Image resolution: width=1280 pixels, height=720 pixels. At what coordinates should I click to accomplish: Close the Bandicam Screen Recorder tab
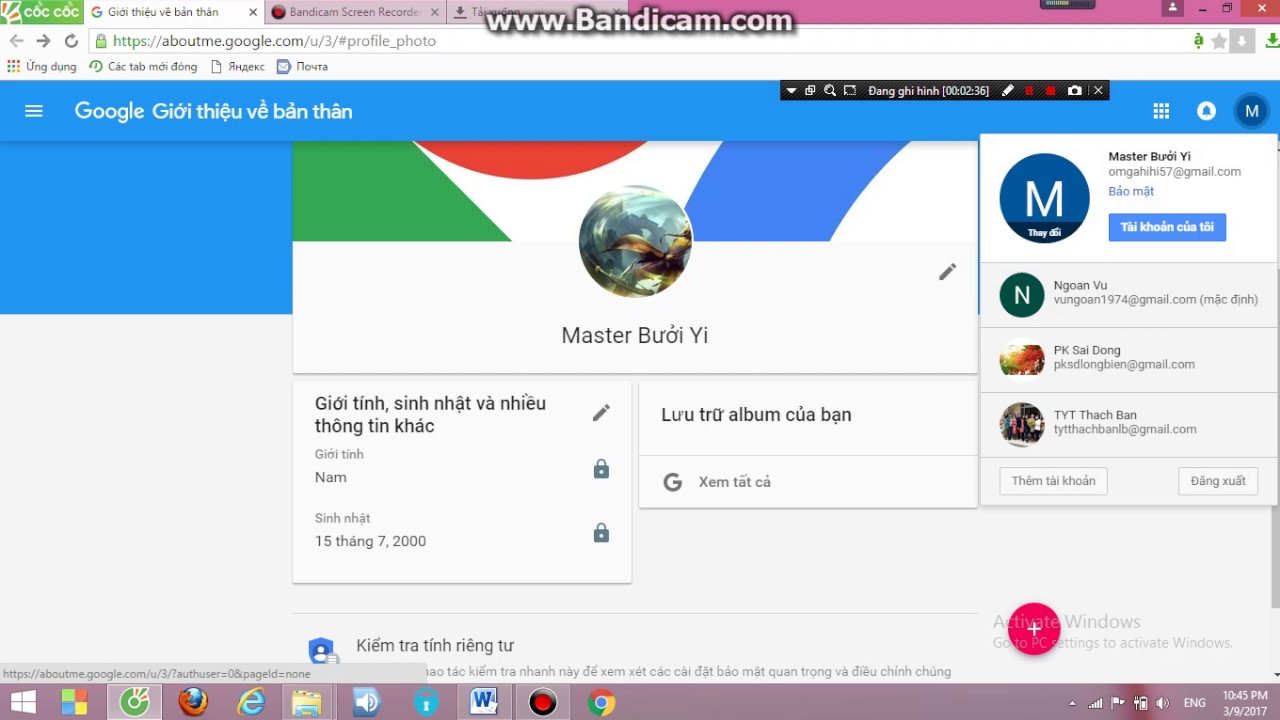click(434, 12)
